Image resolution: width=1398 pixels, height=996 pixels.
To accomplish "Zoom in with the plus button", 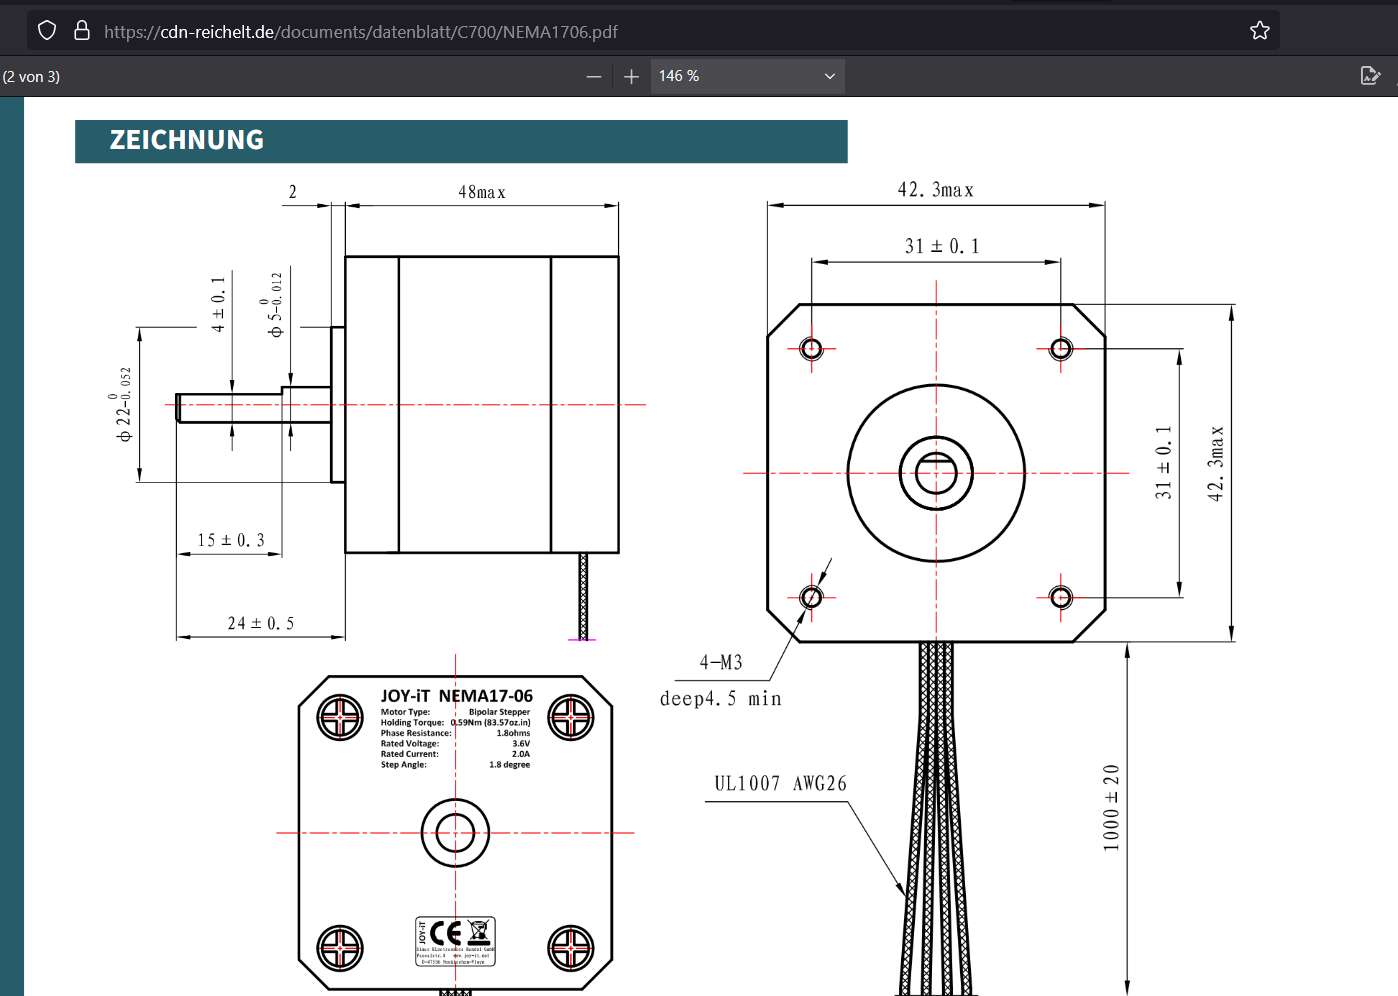I will click(x=631, y=76).
